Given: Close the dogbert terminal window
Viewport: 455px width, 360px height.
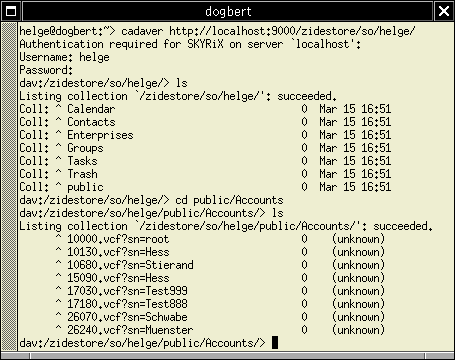Looking at the screenshot, I should [444, 11].
